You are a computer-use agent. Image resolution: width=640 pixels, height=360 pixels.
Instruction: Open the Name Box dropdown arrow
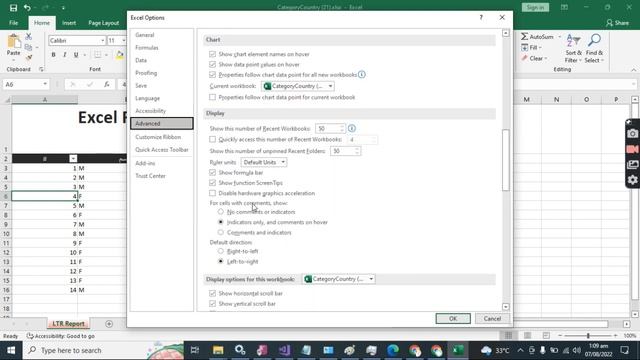45,84
